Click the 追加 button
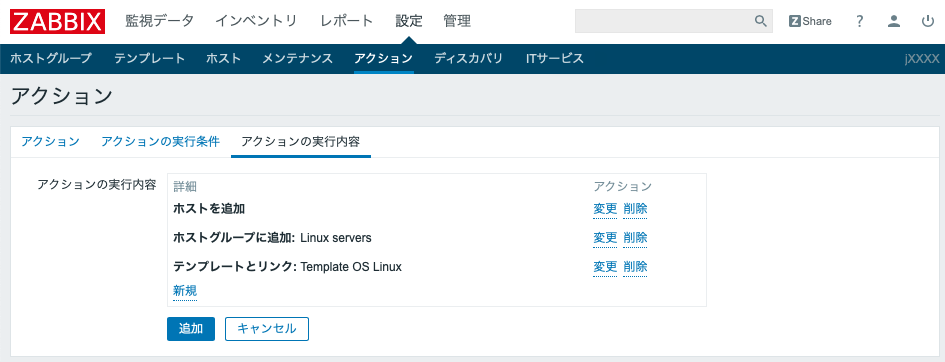Viewport: 945px width, 362px height. point(191,329)
